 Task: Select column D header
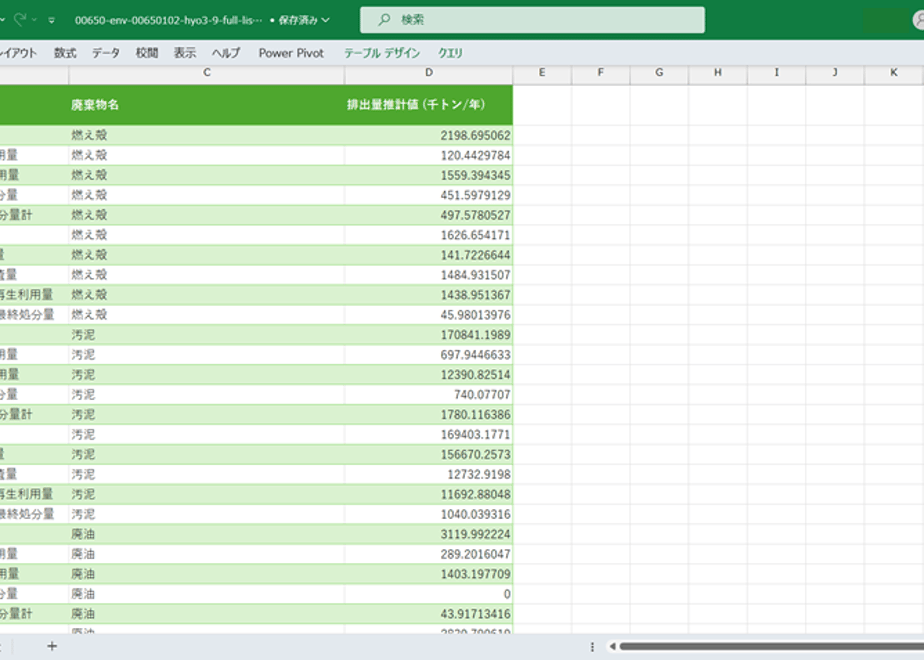pos(428,73)
